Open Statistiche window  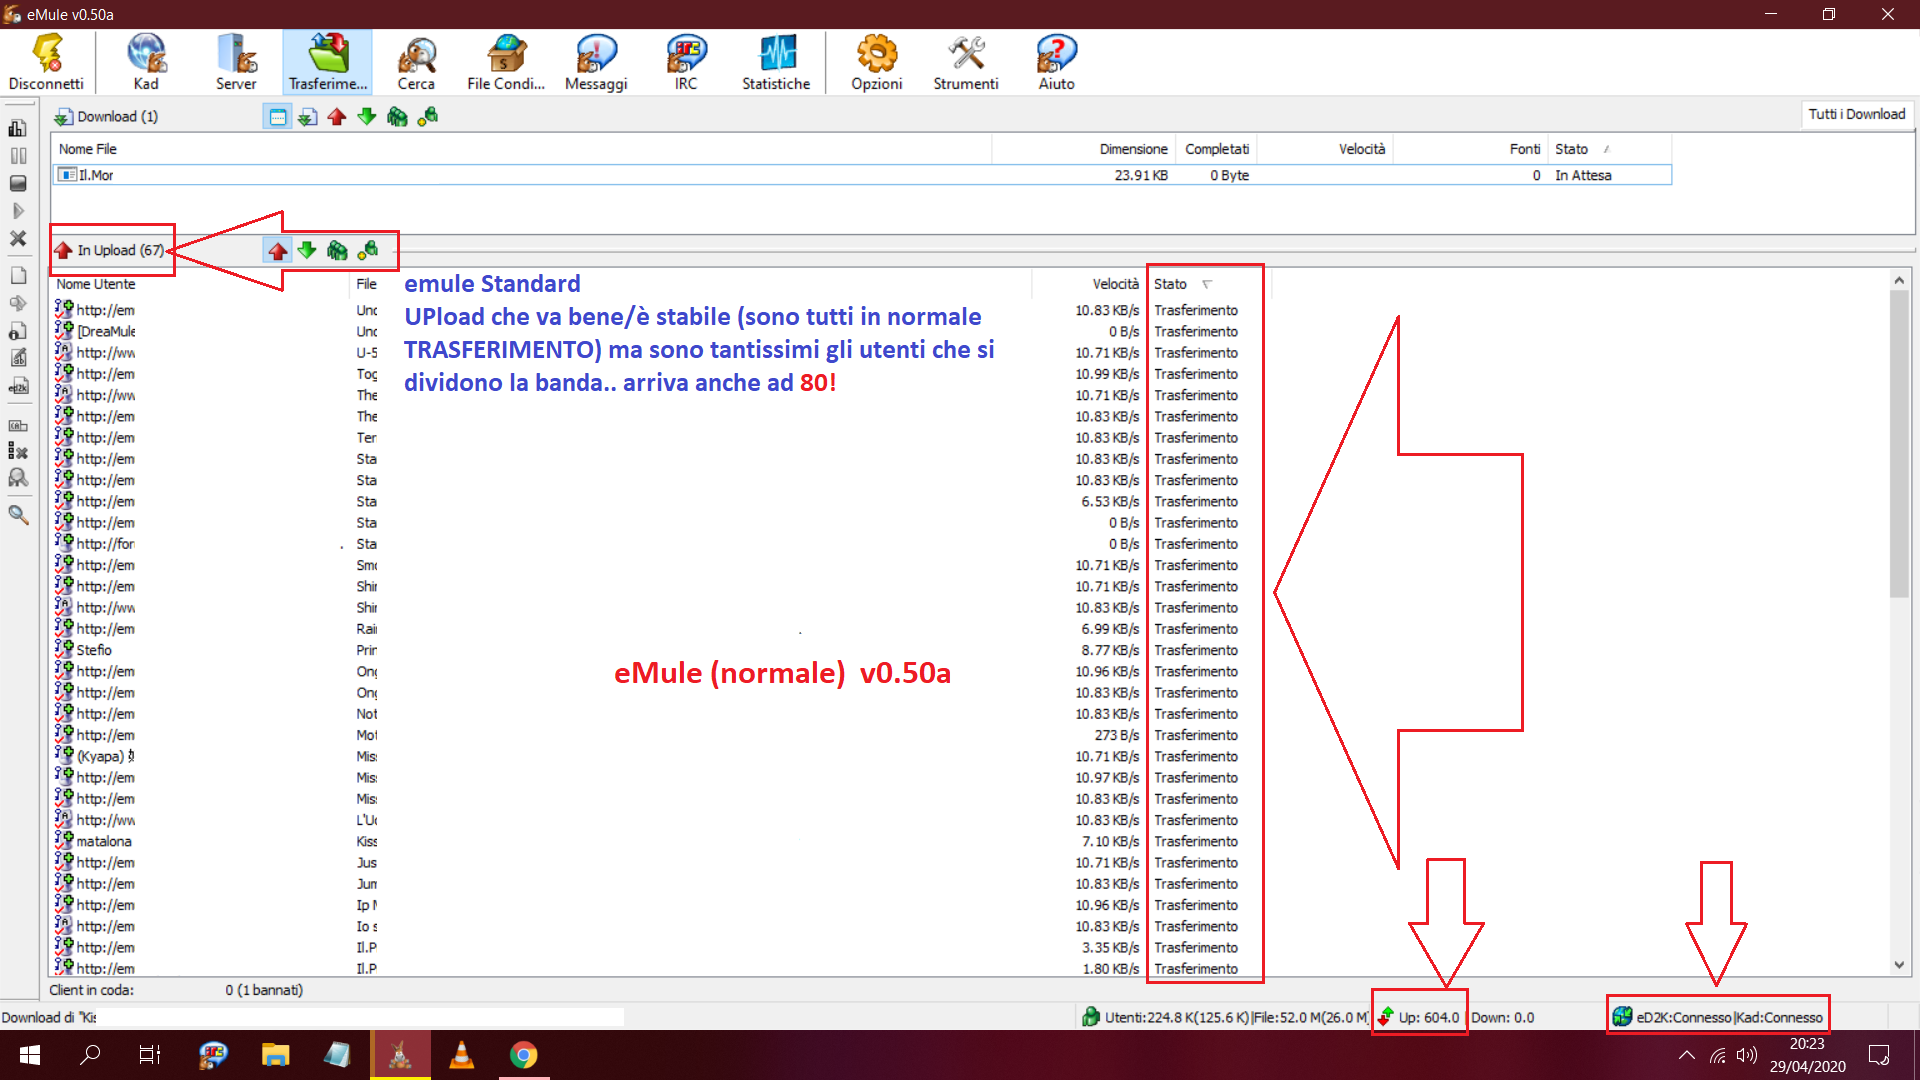click(x=776, y=62)
